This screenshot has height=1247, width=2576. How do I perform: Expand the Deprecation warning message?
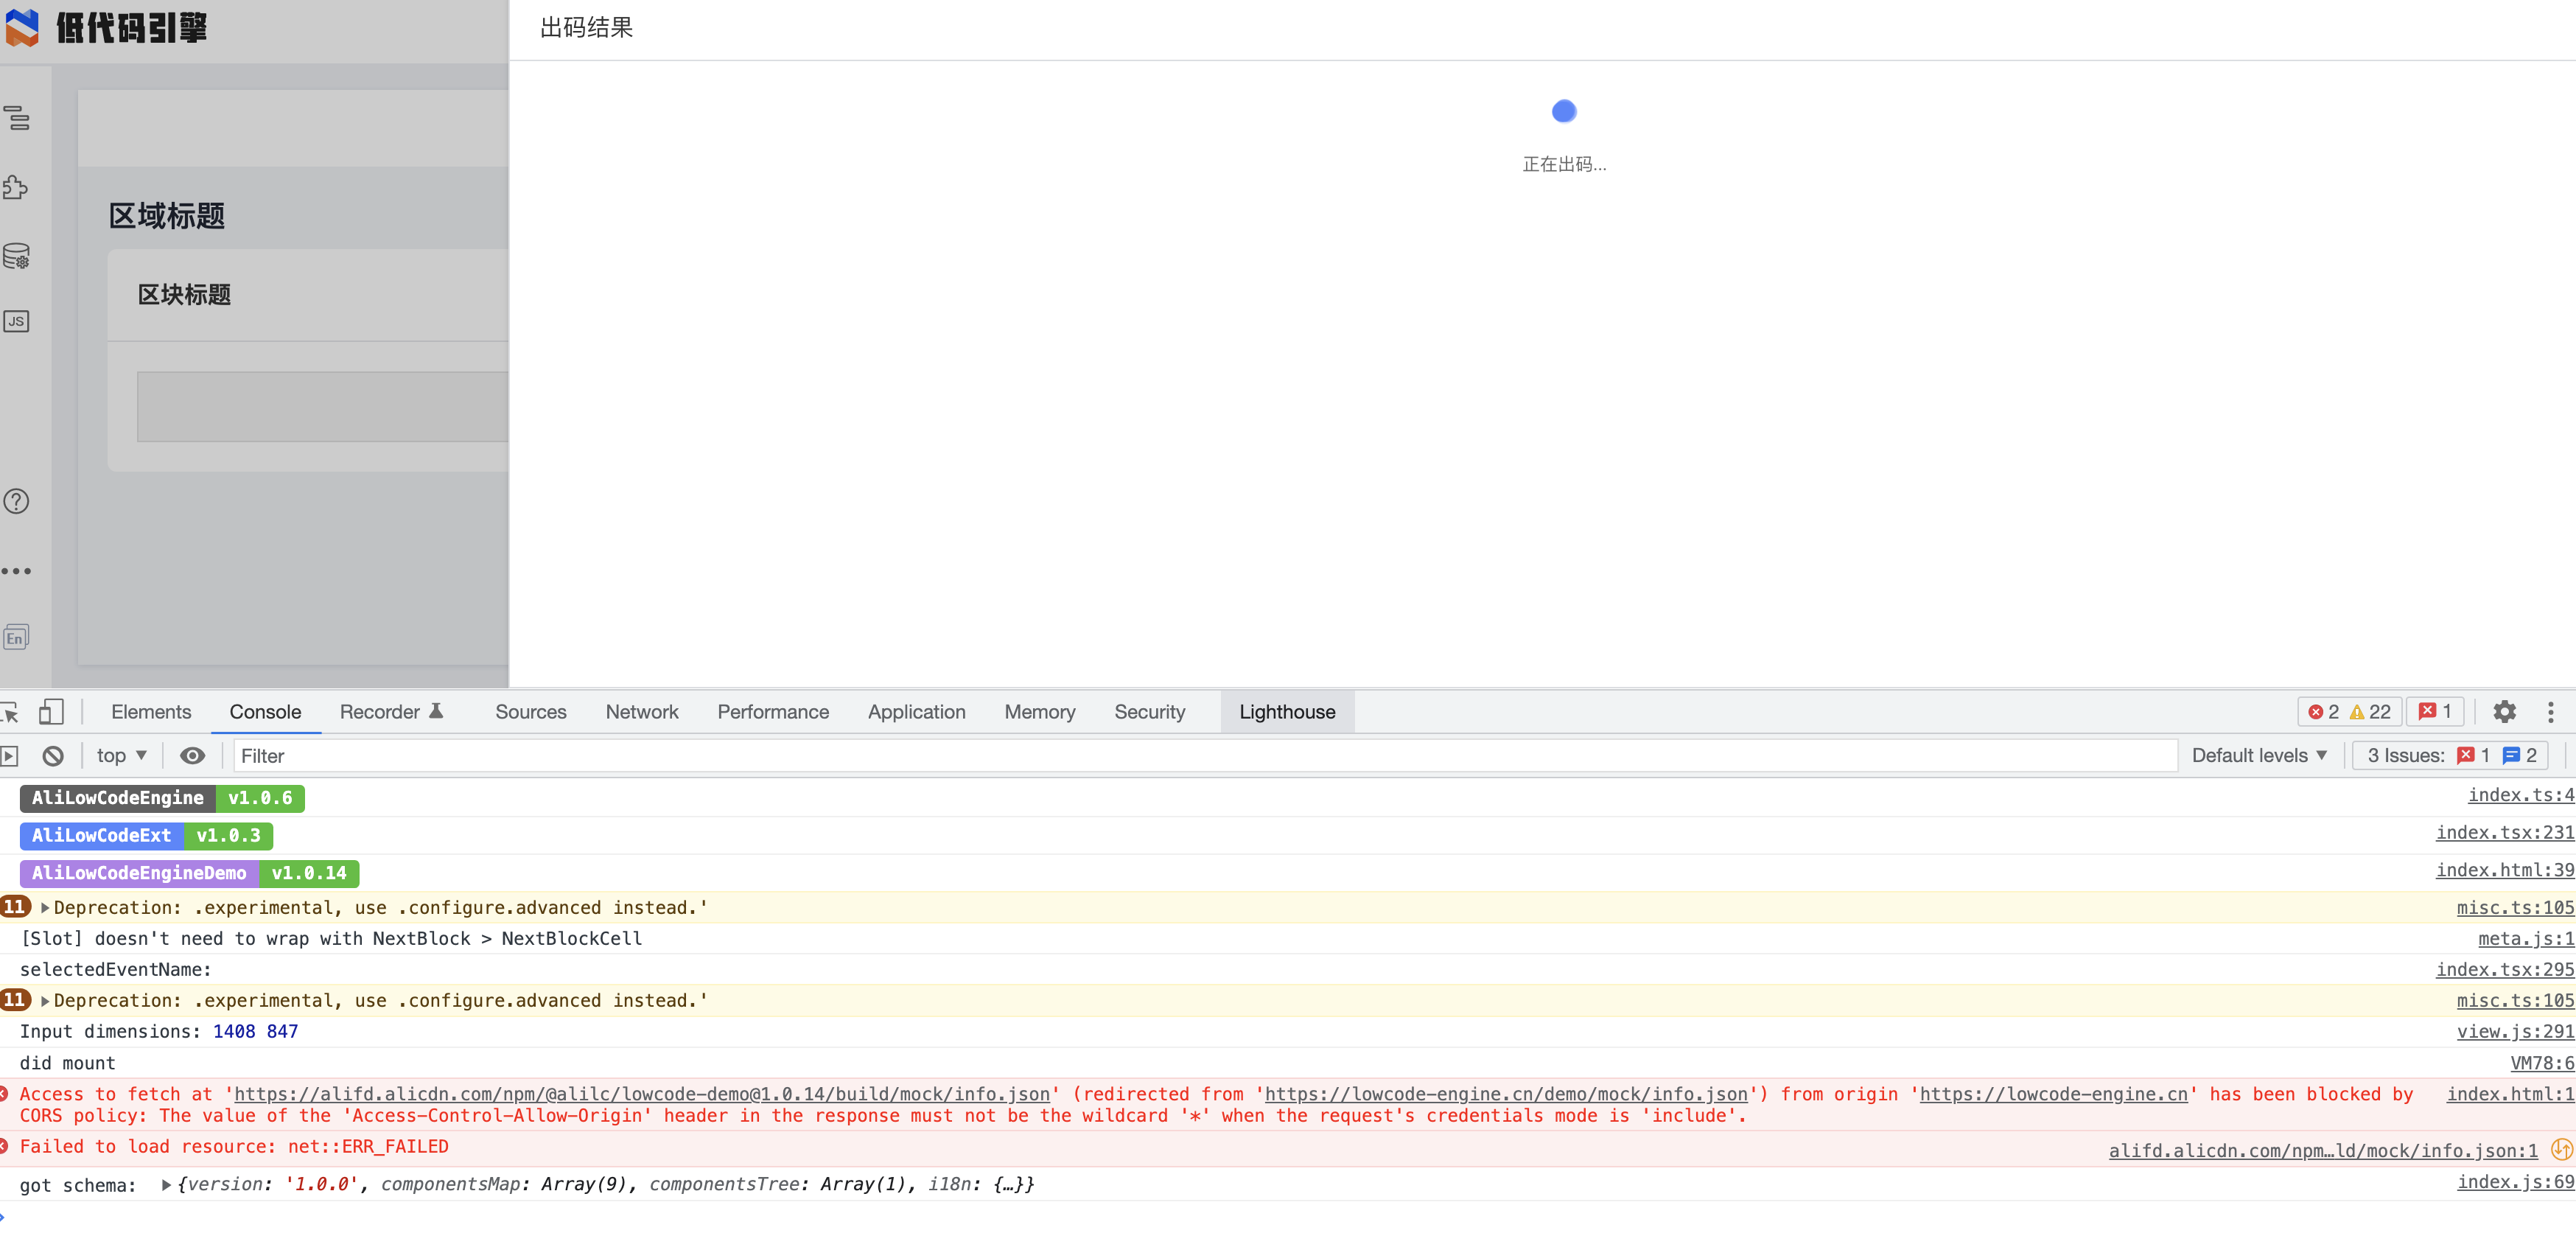45,907
